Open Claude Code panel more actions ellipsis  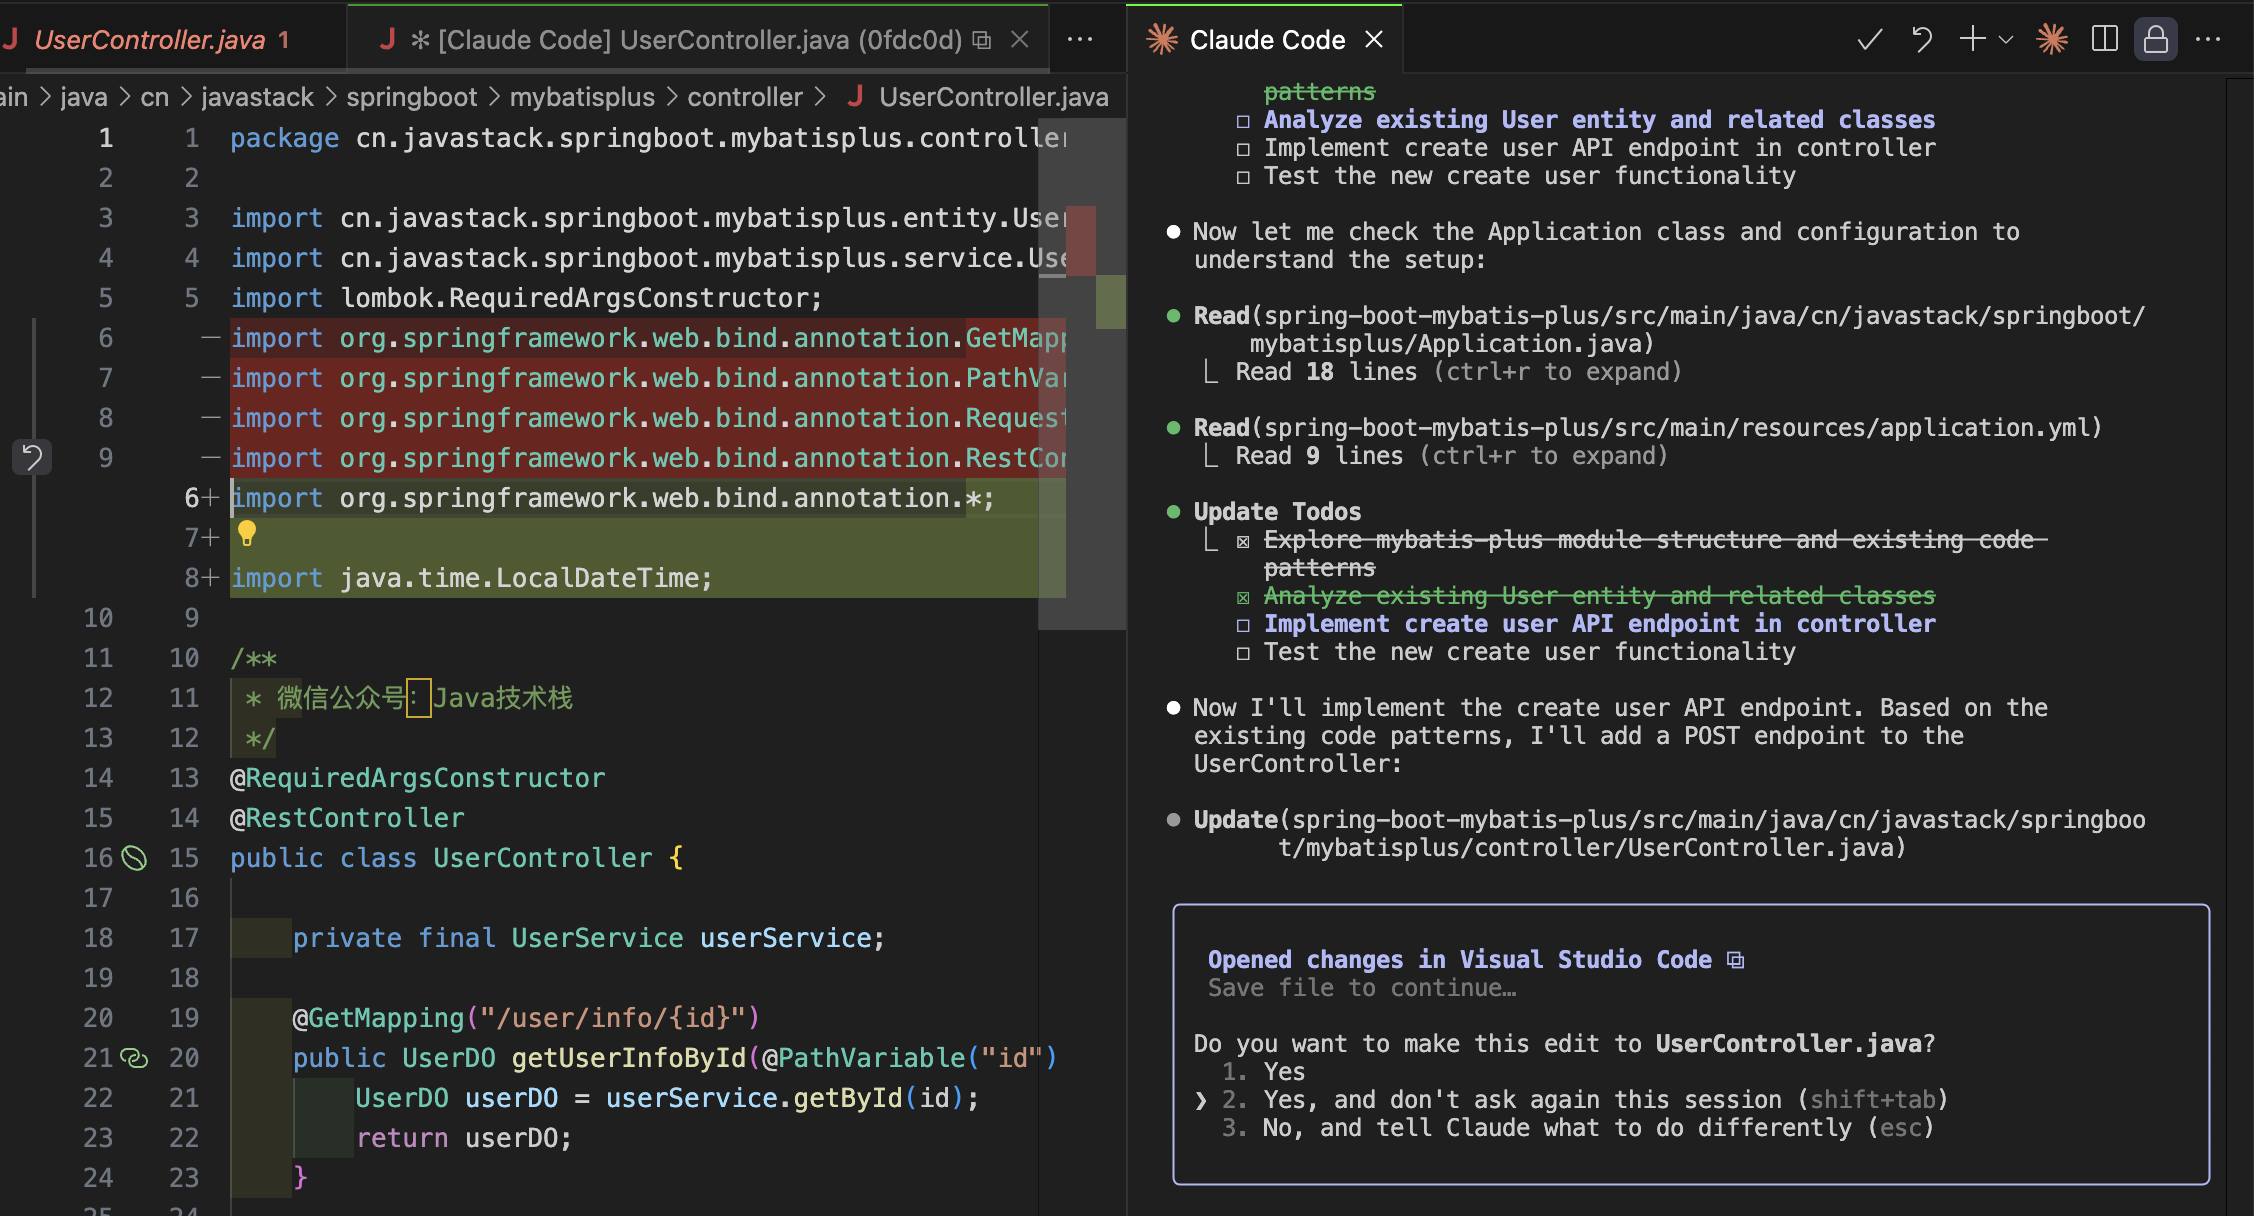pos(2208,40)
